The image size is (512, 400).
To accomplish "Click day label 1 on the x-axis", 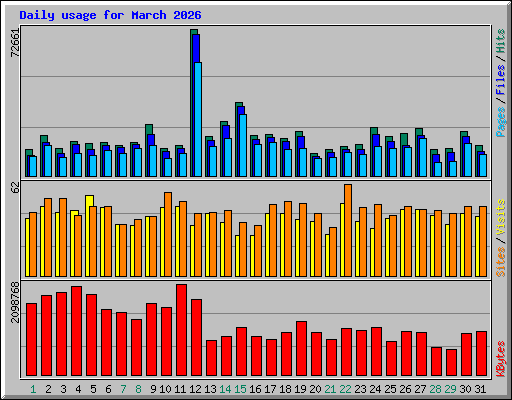I will coord(33,389).
